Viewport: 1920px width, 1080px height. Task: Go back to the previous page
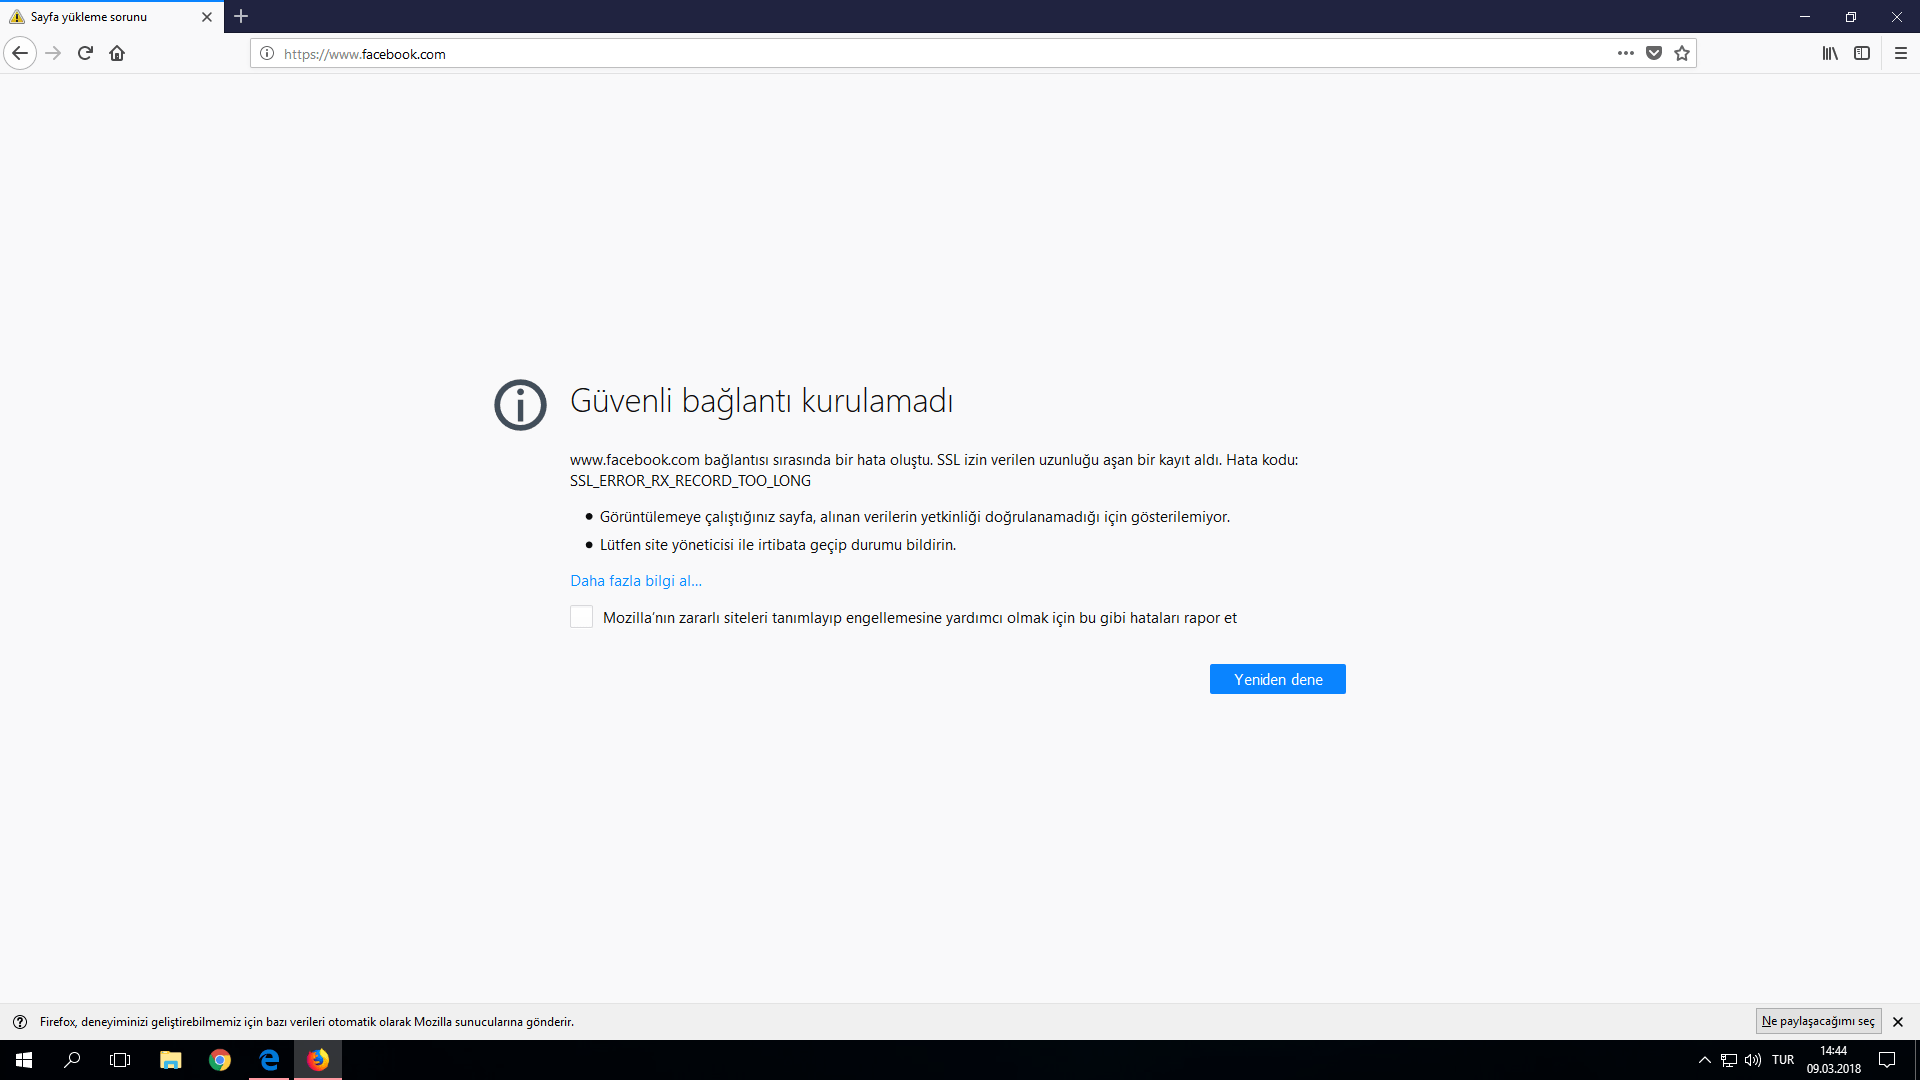20,53
